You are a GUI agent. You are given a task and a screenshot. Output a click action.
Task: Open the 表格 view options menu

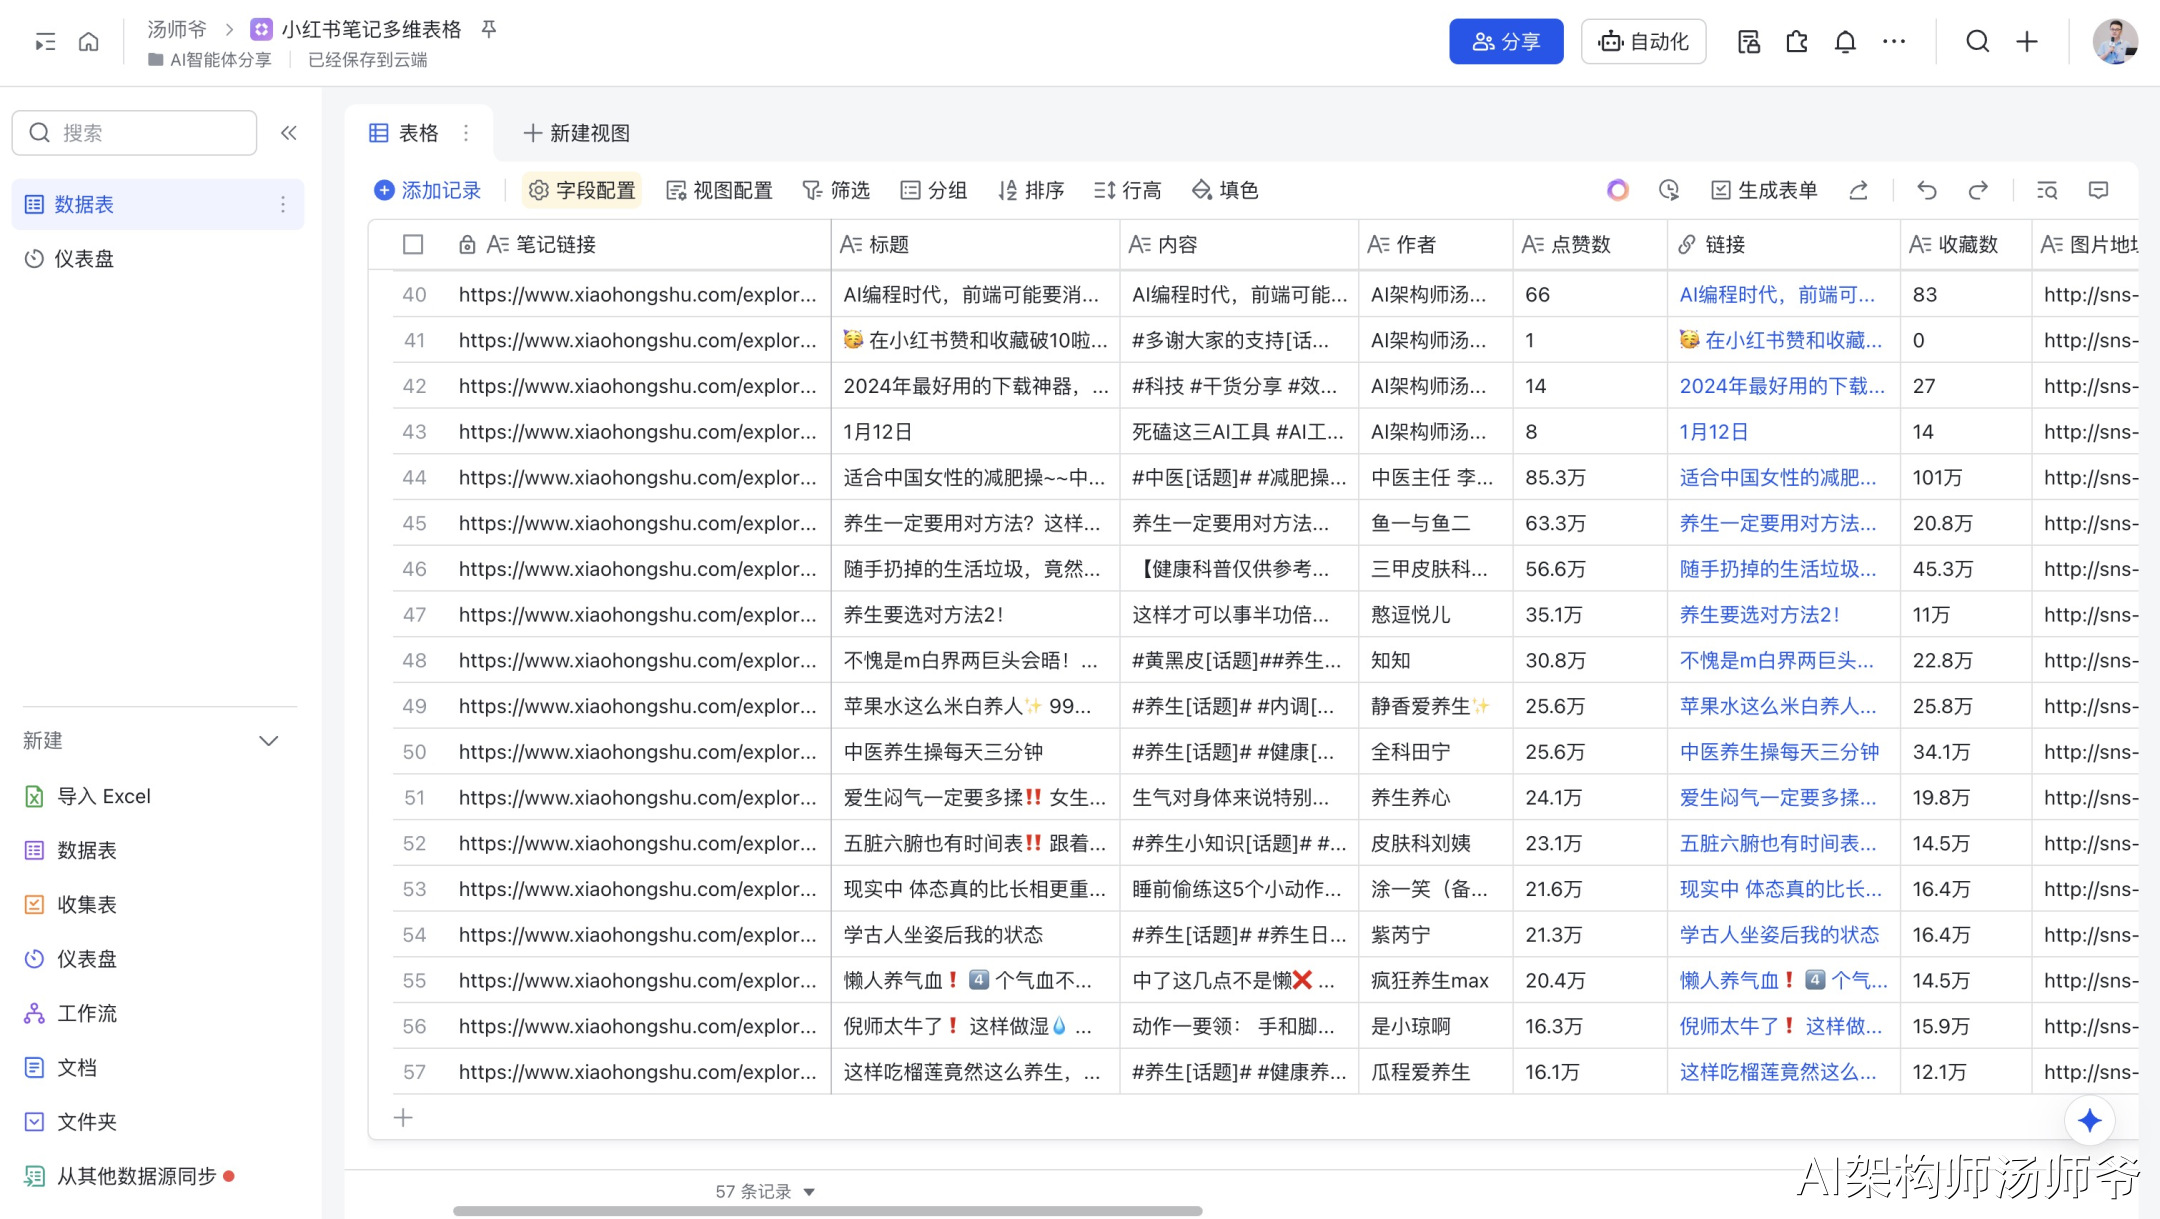[x=466, y=133]
